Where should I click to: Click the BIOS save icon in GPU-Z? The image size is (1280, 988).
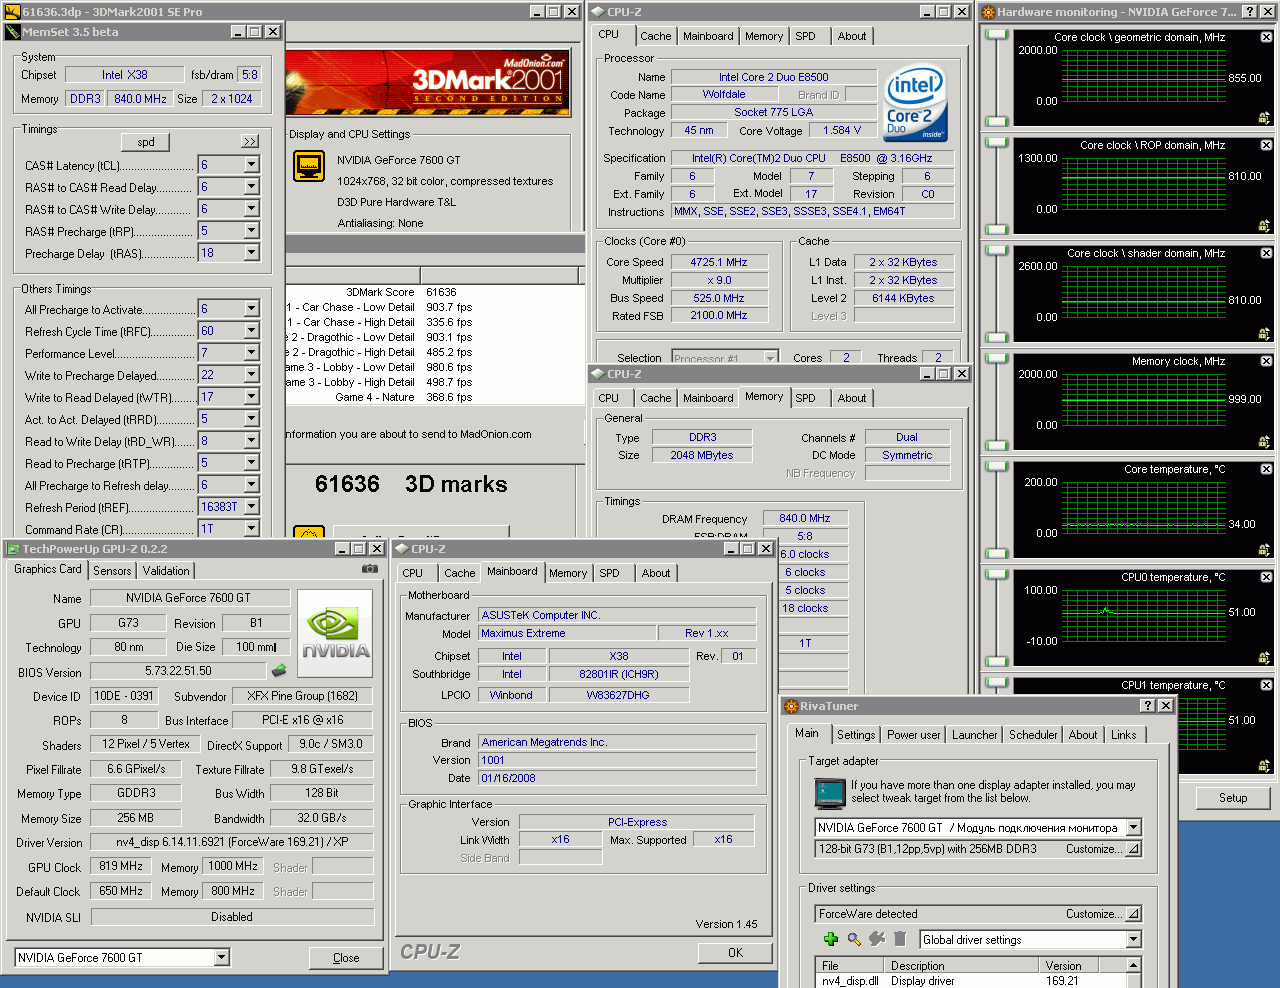(x=279, y=671)
